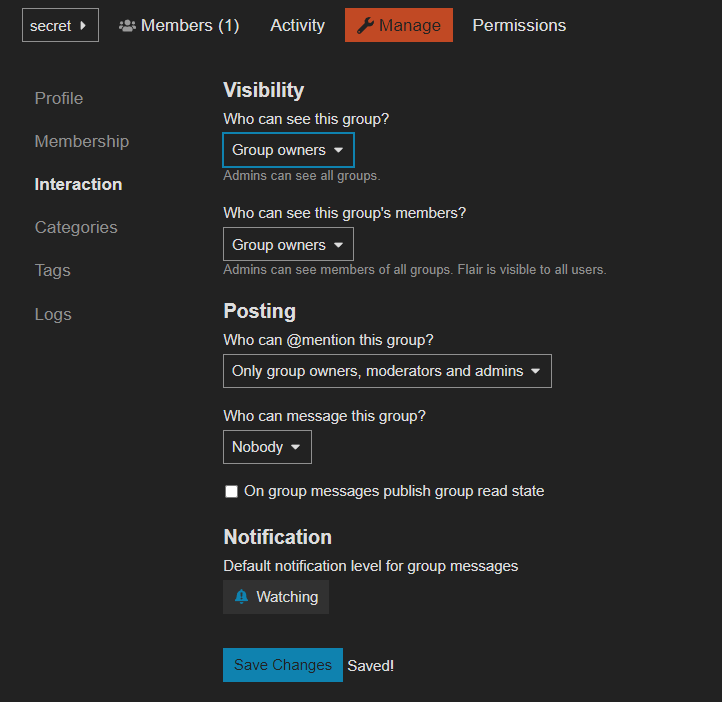Click 'Admins can see all groups.' hint
Image resolution: width=722 pixels, height=702 pixels.
[x=302, y=176]
